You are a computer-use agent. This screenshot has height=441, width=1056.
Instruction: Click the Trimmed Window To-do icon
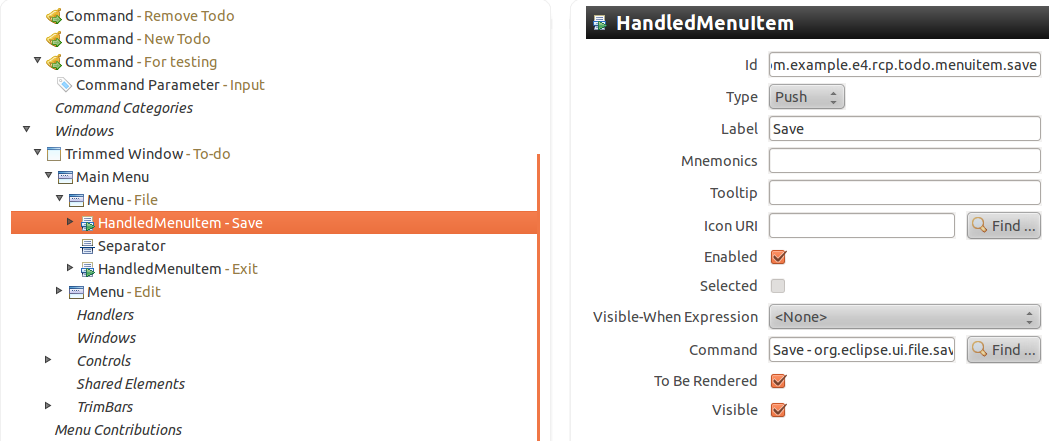click(54, 154)
